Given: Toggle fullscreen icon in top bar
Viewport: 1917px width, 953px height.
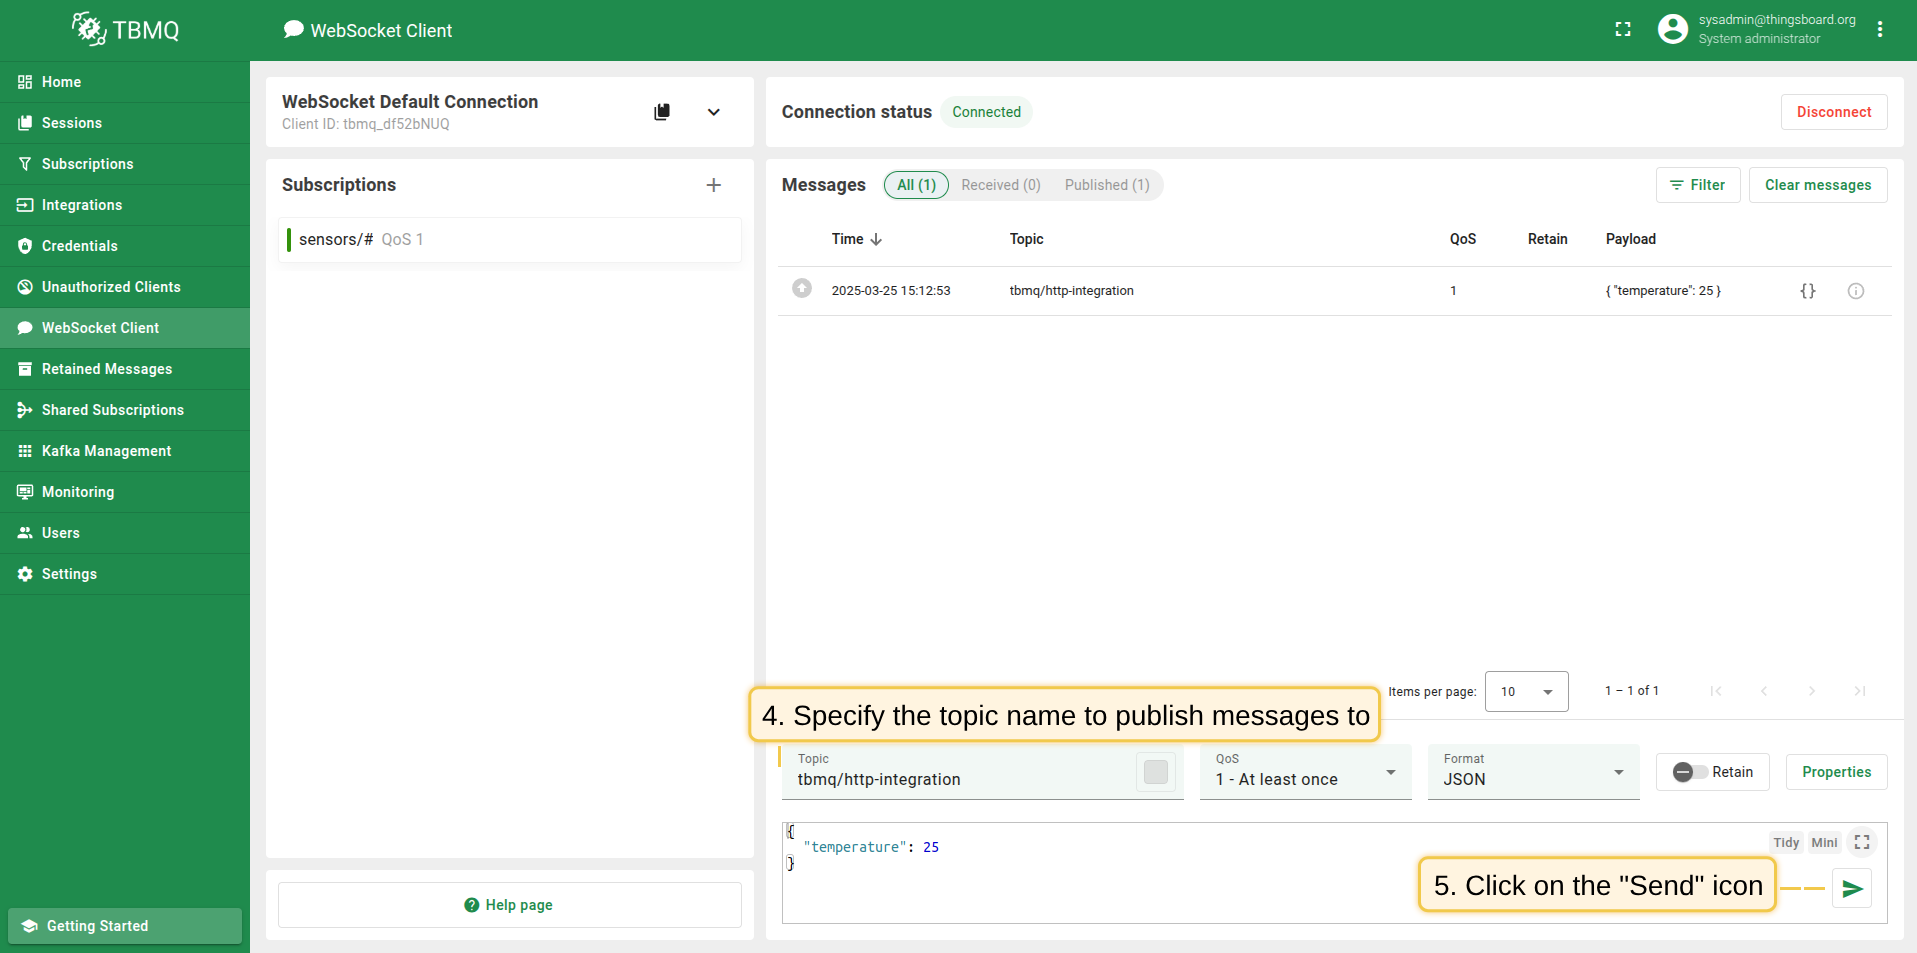Looking at the screenshot, I should click(1622, 30).
